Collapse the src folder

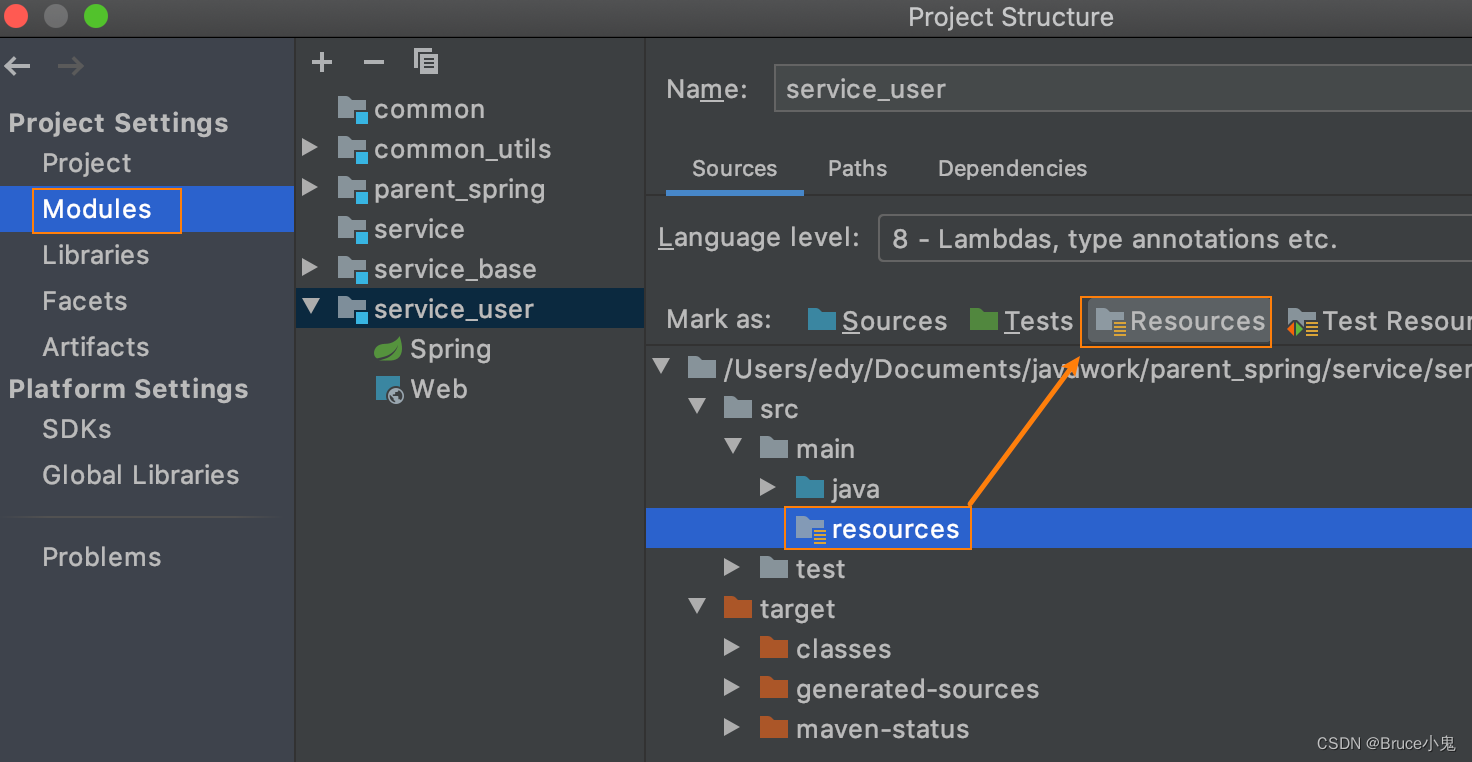point(697,407)
